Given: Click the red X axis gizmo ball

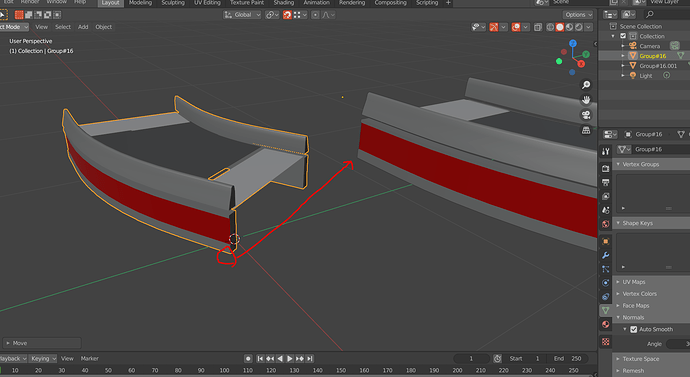Looking at the screenshot, I should tap(581, 64).
